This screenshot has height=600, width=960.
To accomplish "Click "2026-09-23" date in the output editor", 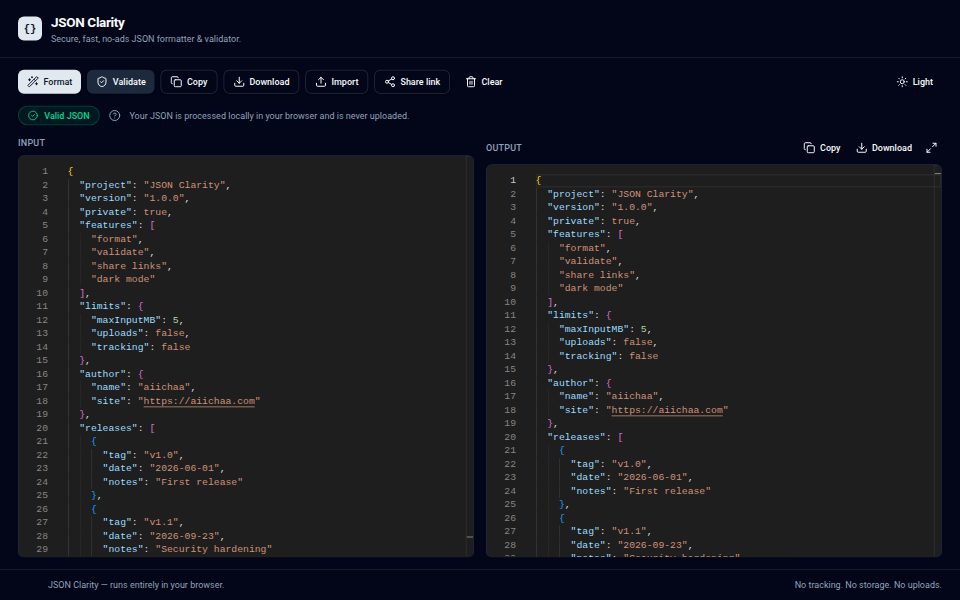I will (655, 545).
